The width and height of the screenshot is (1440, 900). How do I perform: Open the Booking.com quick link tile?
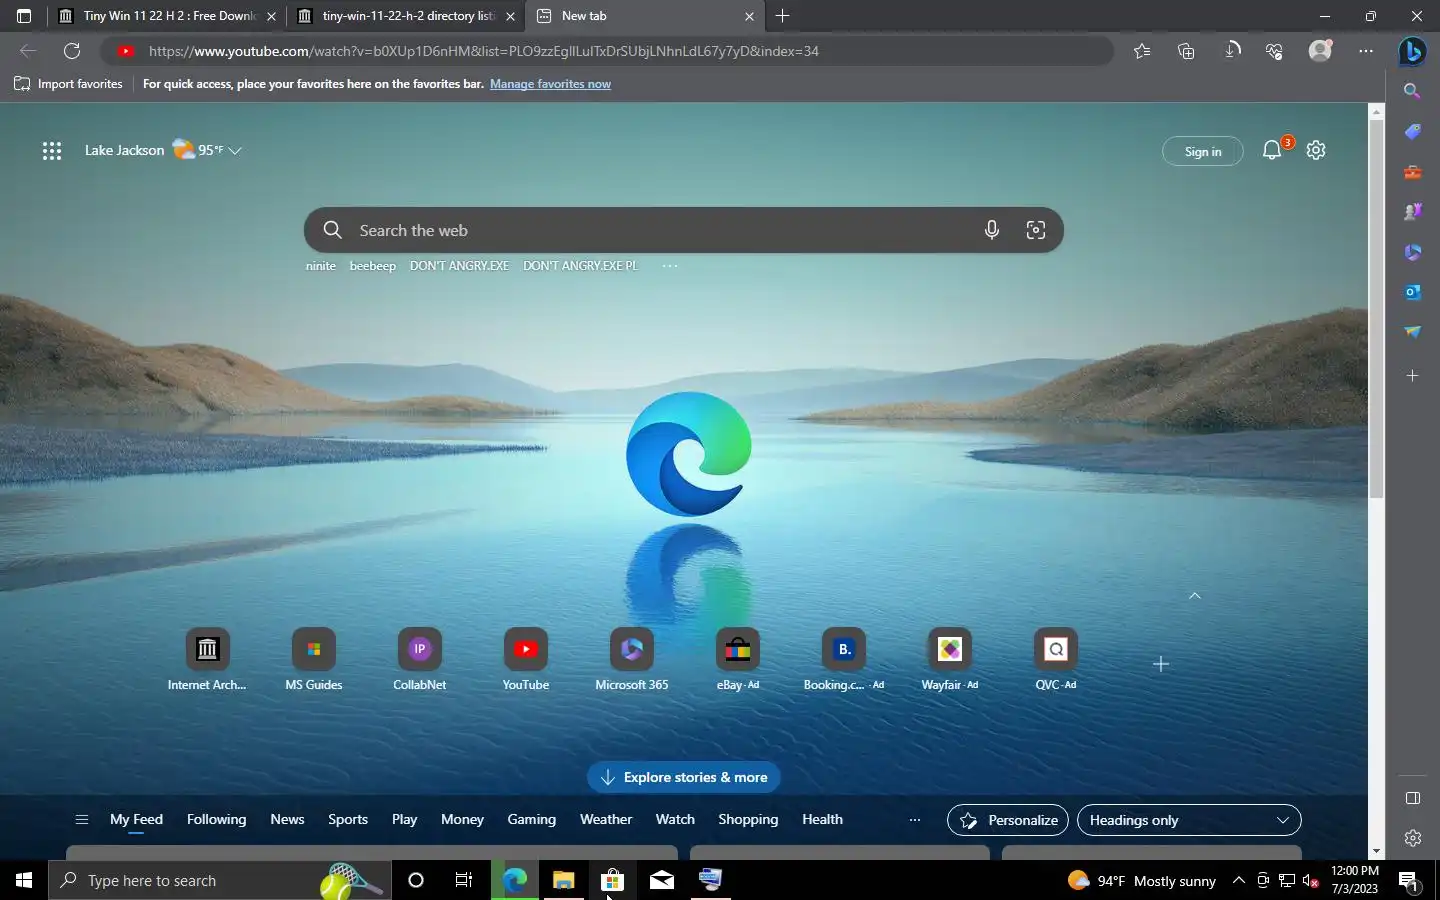(x=843, y=660)
